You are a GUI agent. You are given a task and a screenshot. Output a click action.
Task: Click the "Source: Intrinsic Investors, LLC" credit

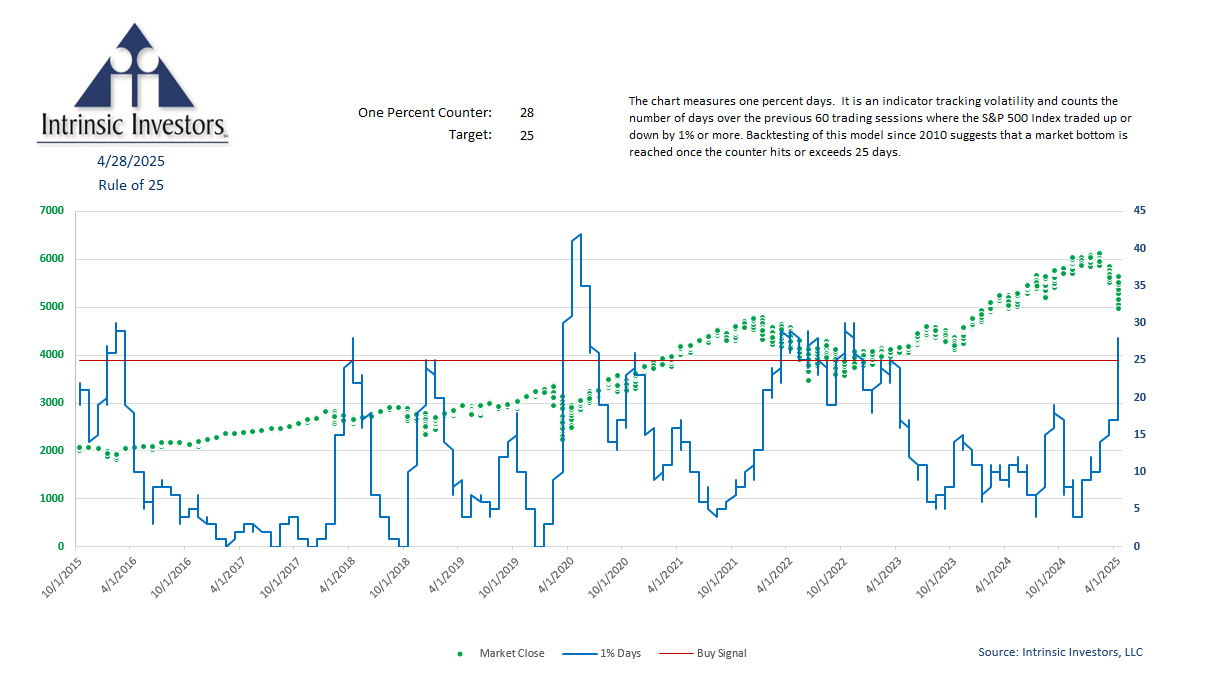pos(1060,652)
